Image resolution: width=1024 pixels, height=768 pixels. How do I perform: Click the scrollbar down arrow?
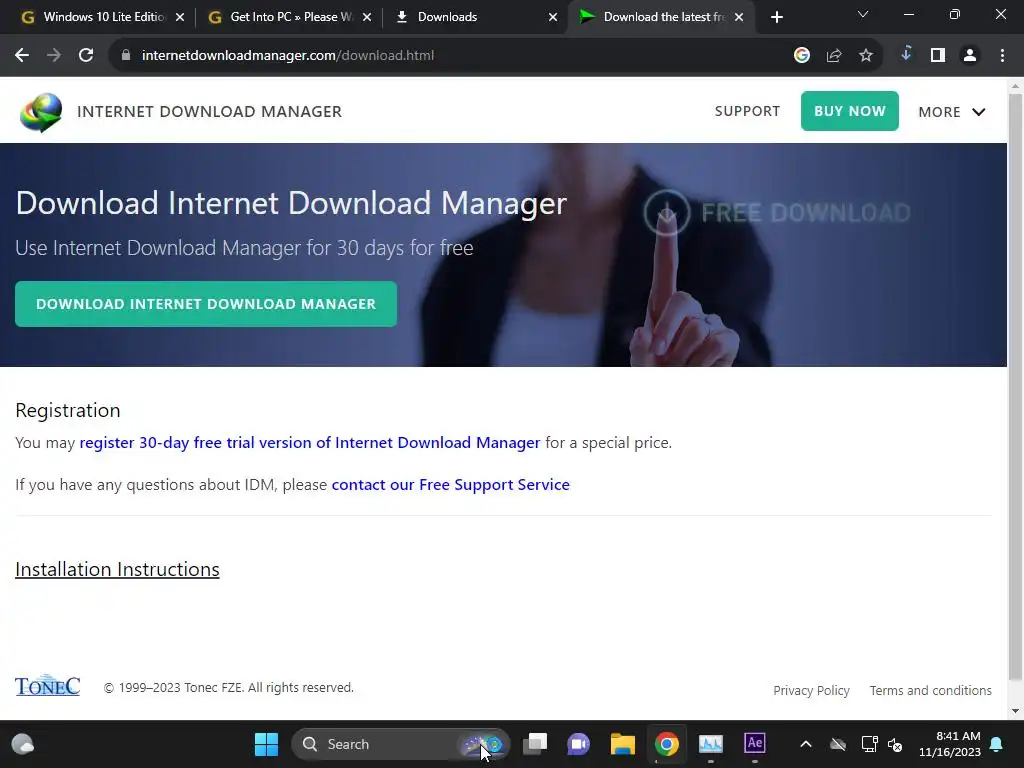click(1016, 711)
